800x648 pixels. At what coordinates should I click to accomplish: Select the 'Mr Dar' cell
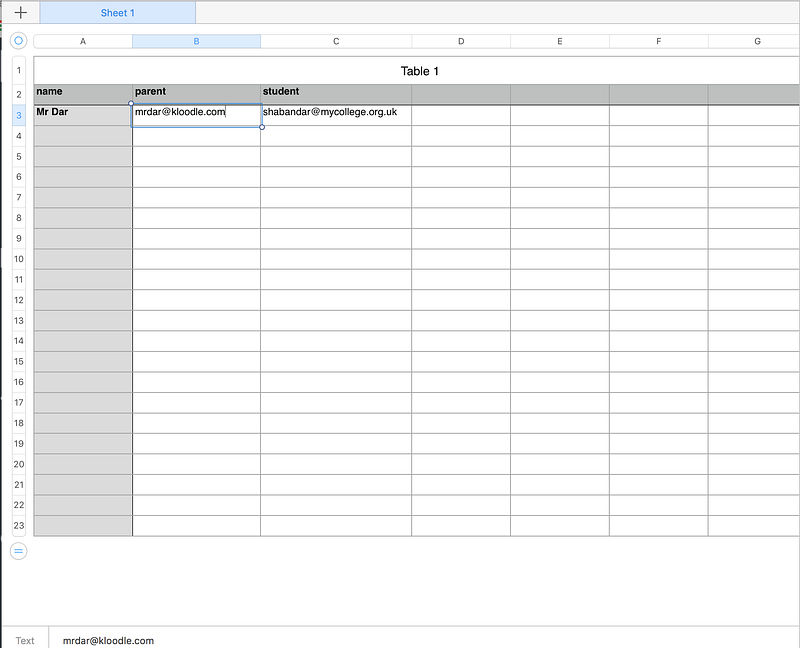point(83,115)
